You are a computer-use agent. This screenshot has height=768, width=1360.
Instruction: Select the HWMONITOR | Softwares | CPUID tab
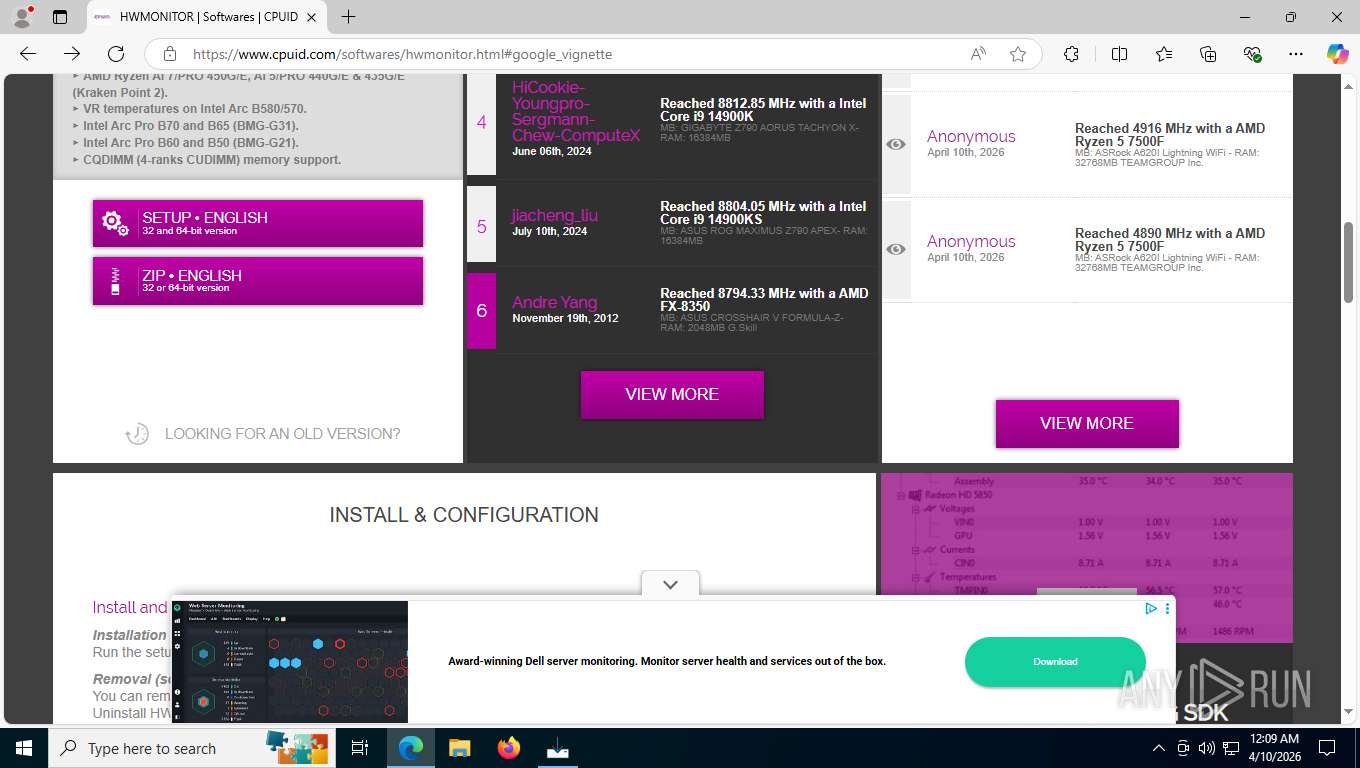point(207,17)
